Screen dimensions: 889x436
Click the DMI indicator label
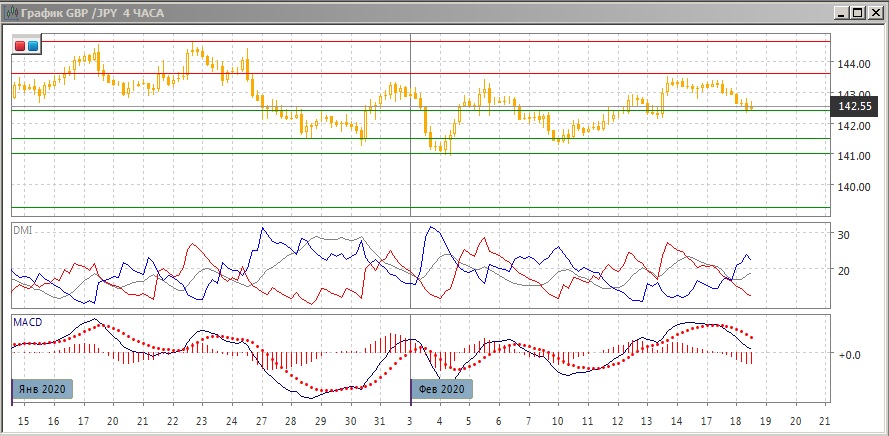tap(22, 230)
